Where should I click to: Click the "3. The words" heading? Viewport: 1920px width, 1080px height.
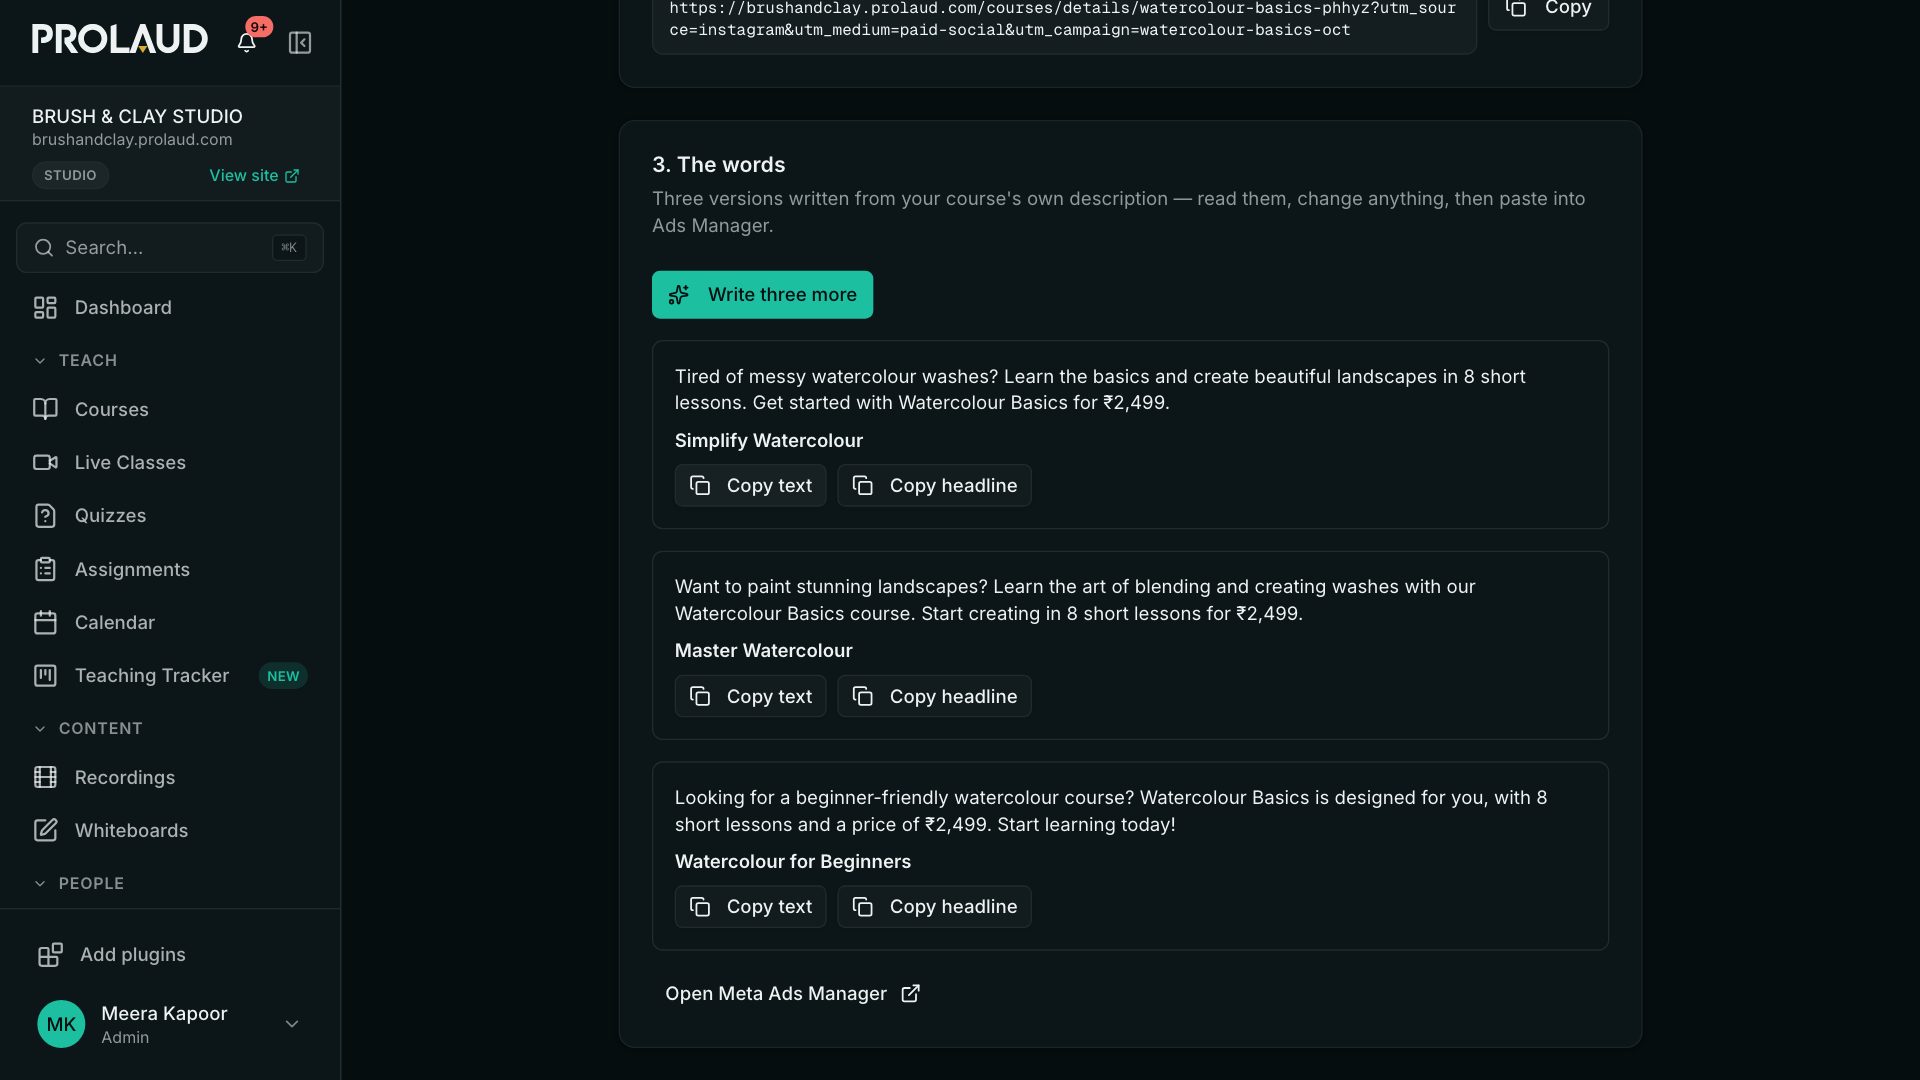718,164
